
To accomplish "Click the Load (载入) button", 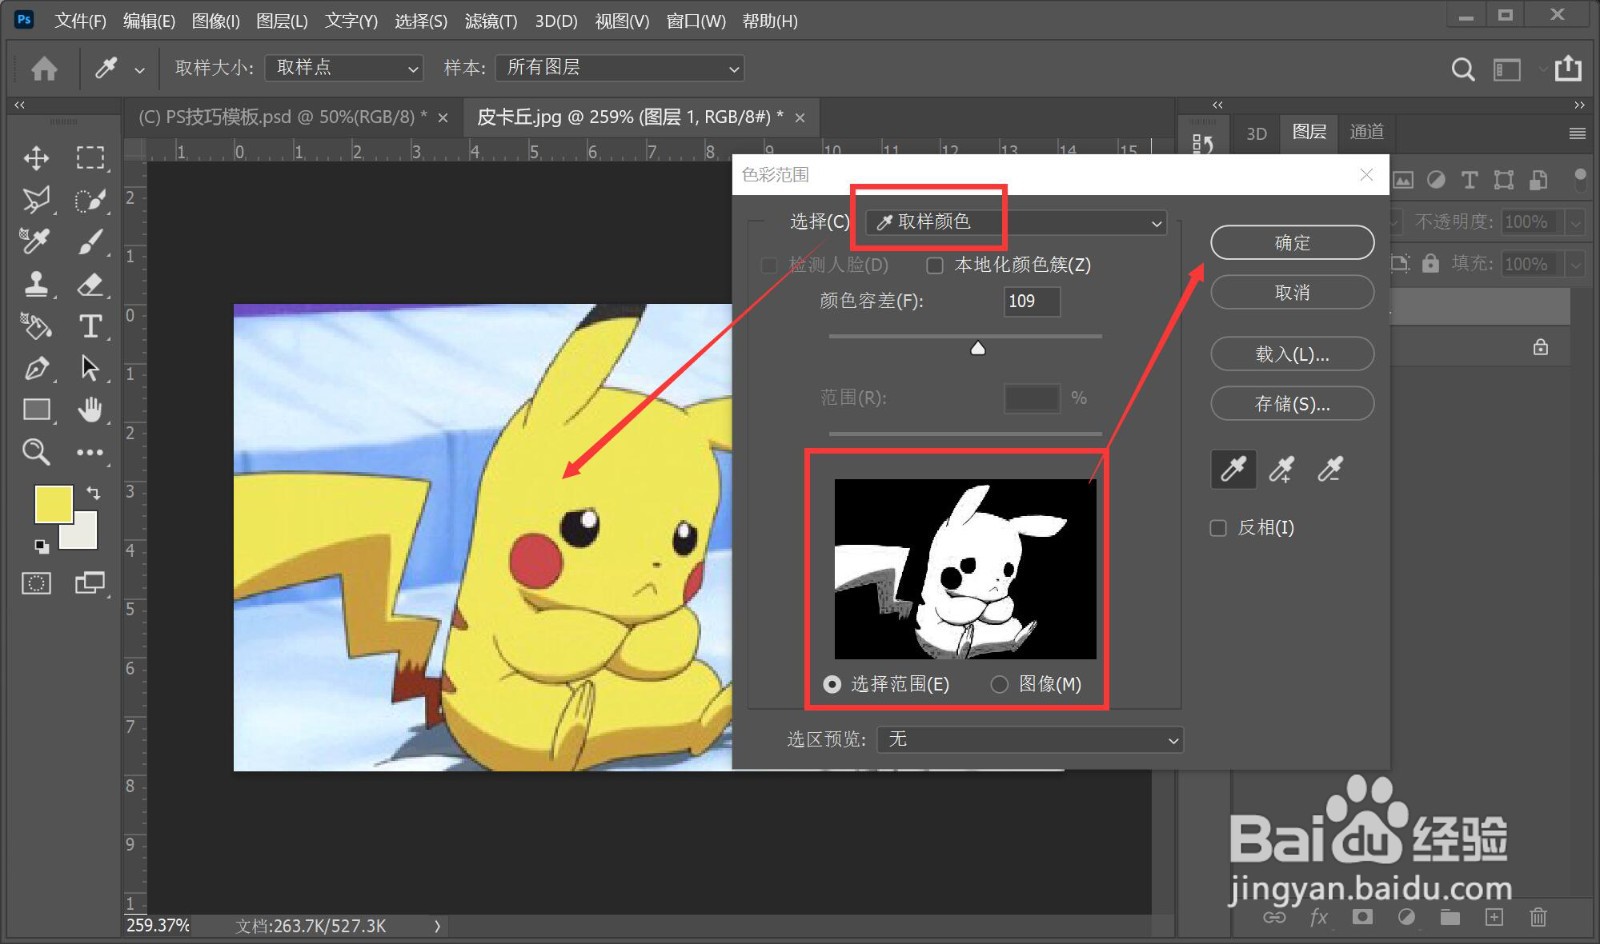I will tap(1292, 354).
